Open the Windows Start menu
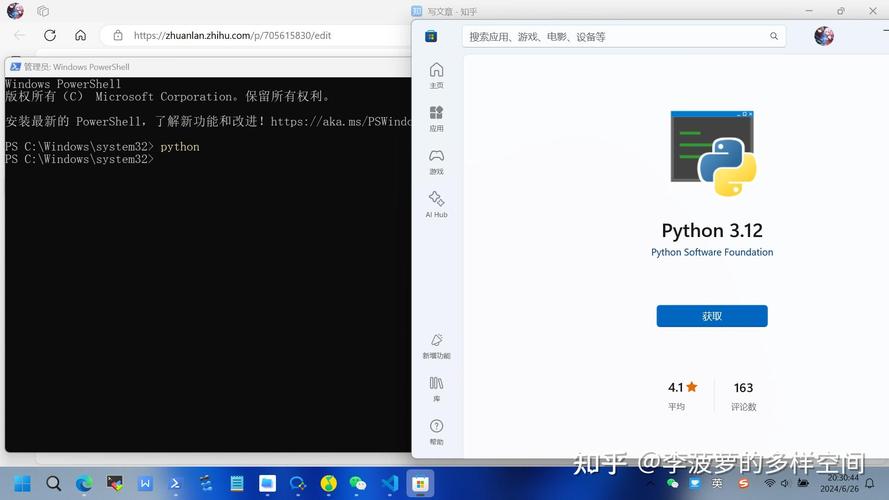 (x=23, y=484)
